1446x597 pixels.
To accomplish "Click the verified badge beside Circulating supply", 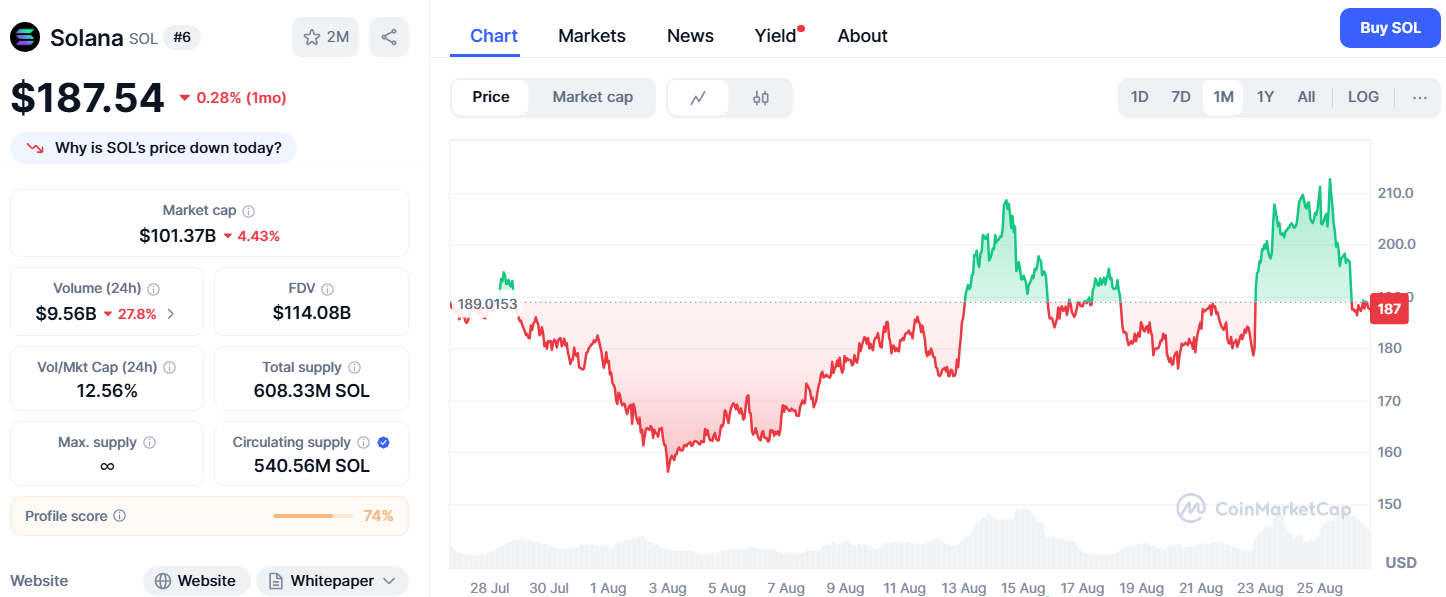I will click(x=381, y=442).
